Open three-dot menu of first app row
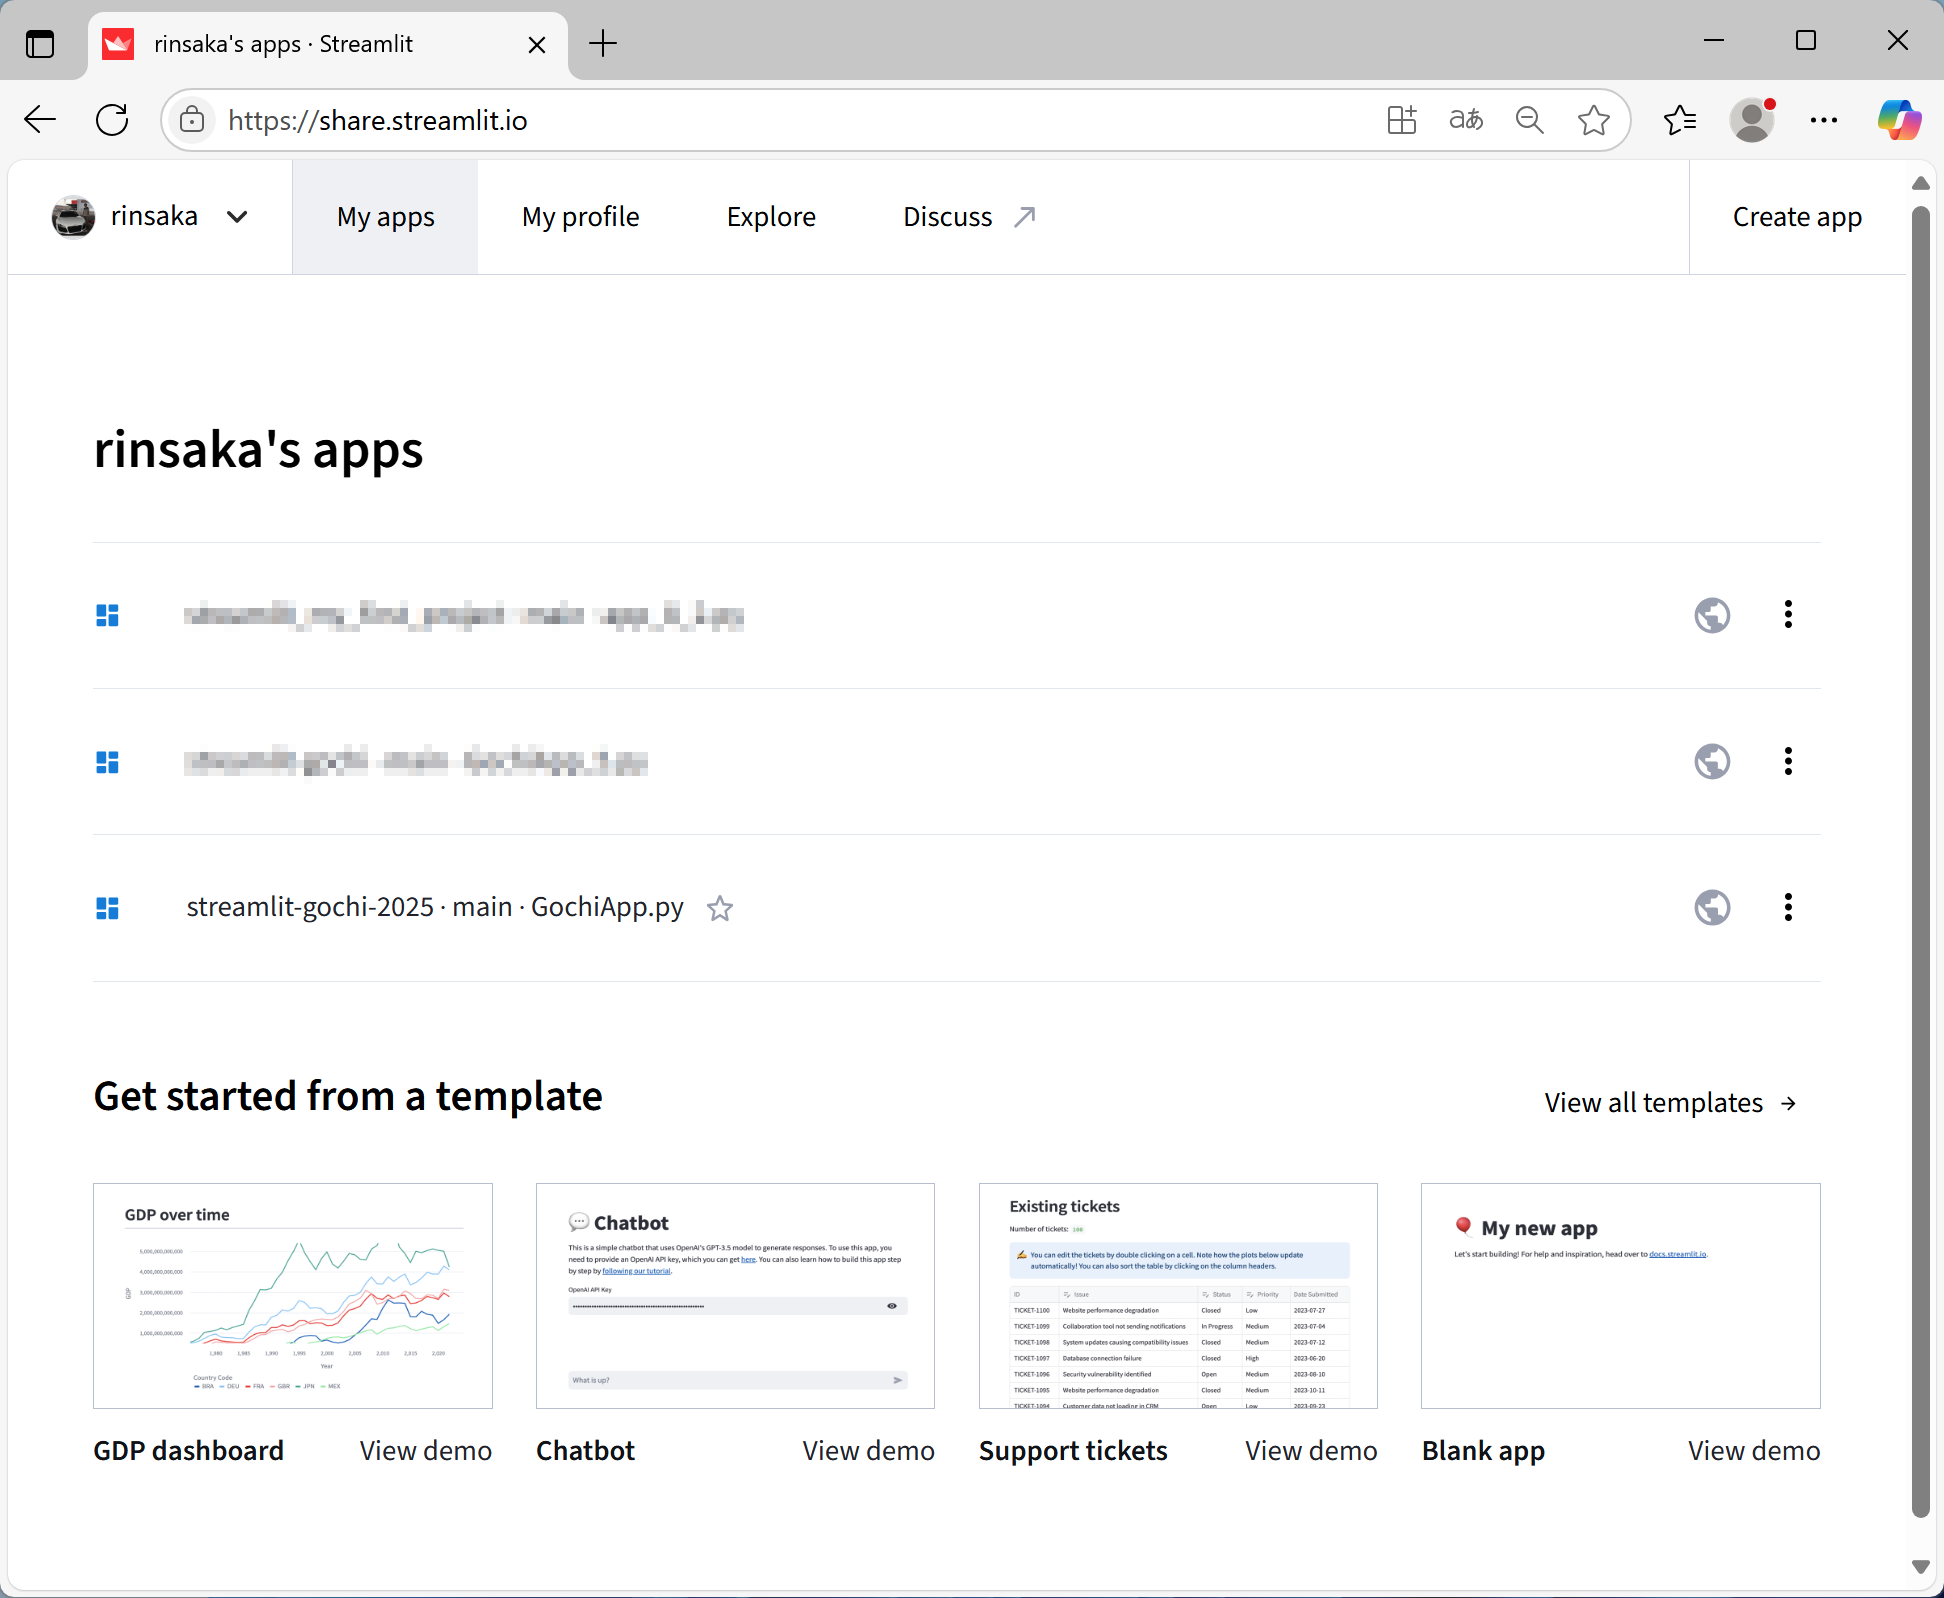This screenshot has height=1598, width=1944. (1788, 615)
